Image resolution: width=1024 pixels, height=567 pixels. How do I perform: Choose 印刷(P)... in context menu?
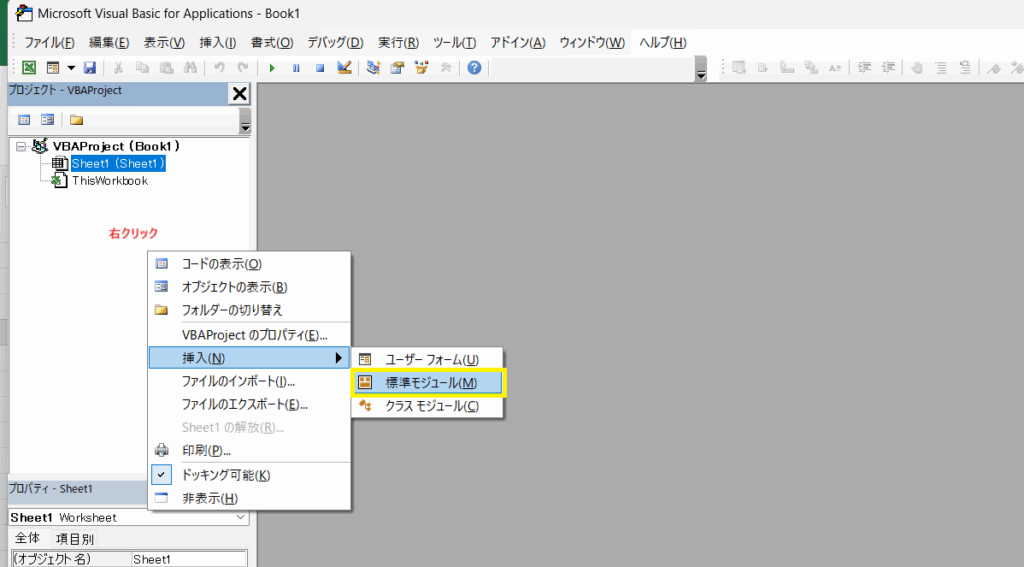[x=249, y=451]
